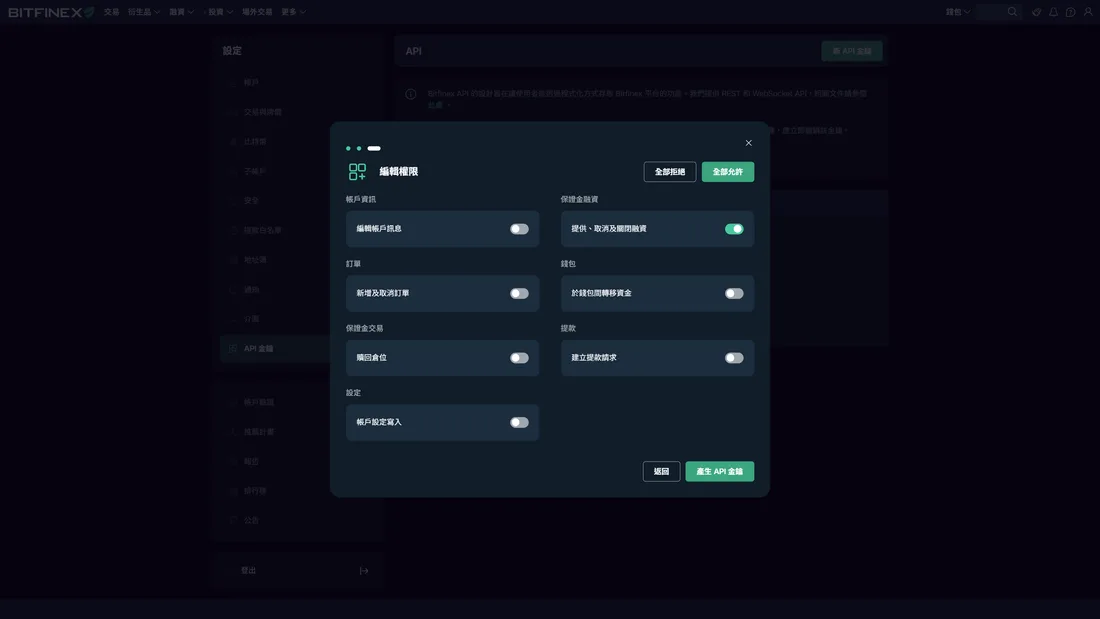Expand the 衍生品 dropdown

tap(144, 12)
